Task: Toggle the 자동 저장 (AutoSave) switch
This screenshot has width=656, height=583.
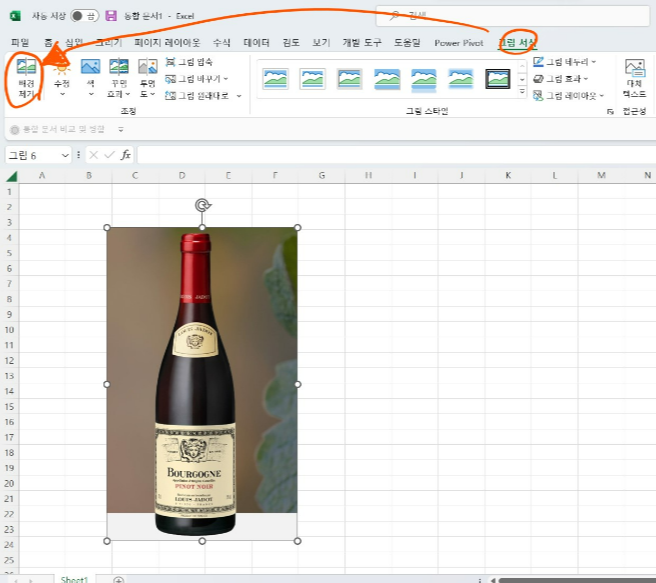Action: 84,16
